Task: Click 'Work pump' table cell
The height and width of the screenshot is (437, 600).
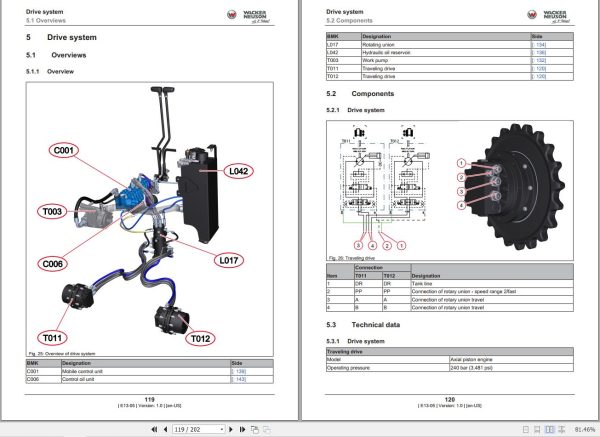Action: pyautogui.click(x=446, y=60)
